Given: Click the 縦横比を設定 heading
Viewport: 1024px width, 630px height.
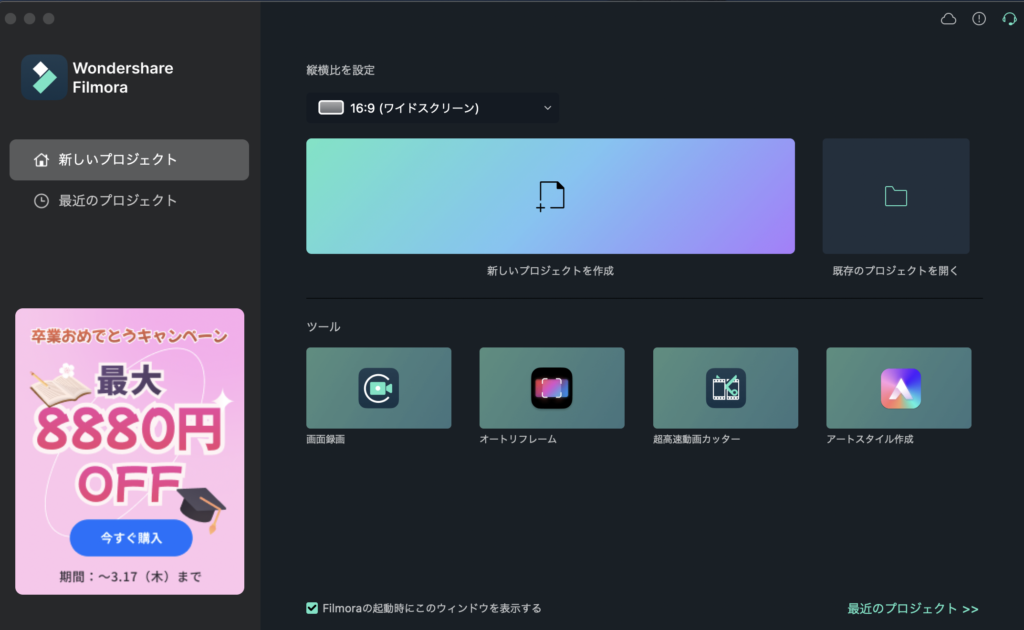Looking at the screenshot, I should pos(340,70).
